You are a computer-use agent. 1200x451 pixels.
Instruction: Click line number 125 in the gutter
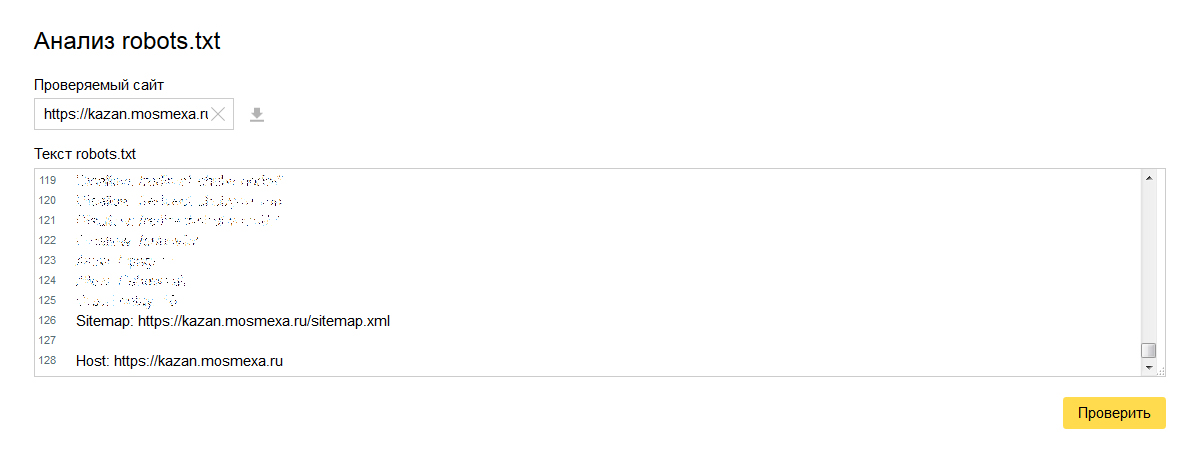pyautogui.click(x=47, y=300)
